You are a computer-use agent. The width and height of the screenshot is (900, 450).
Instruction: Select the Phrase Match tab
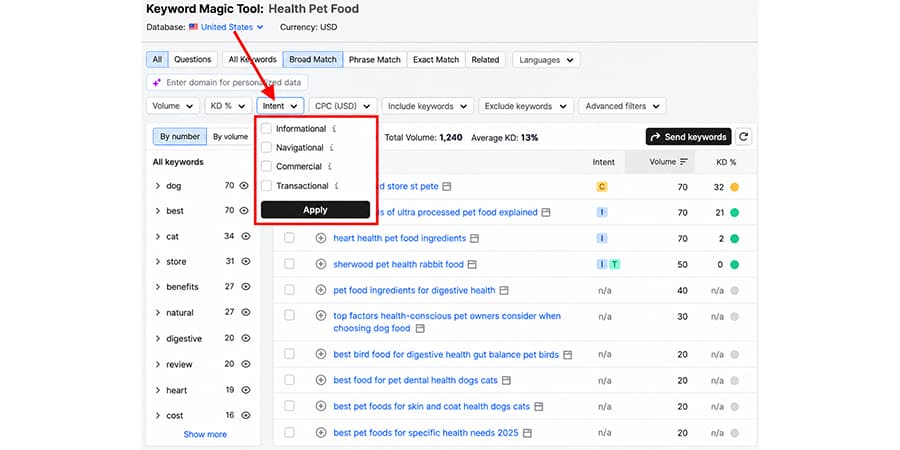coord(375,60)
